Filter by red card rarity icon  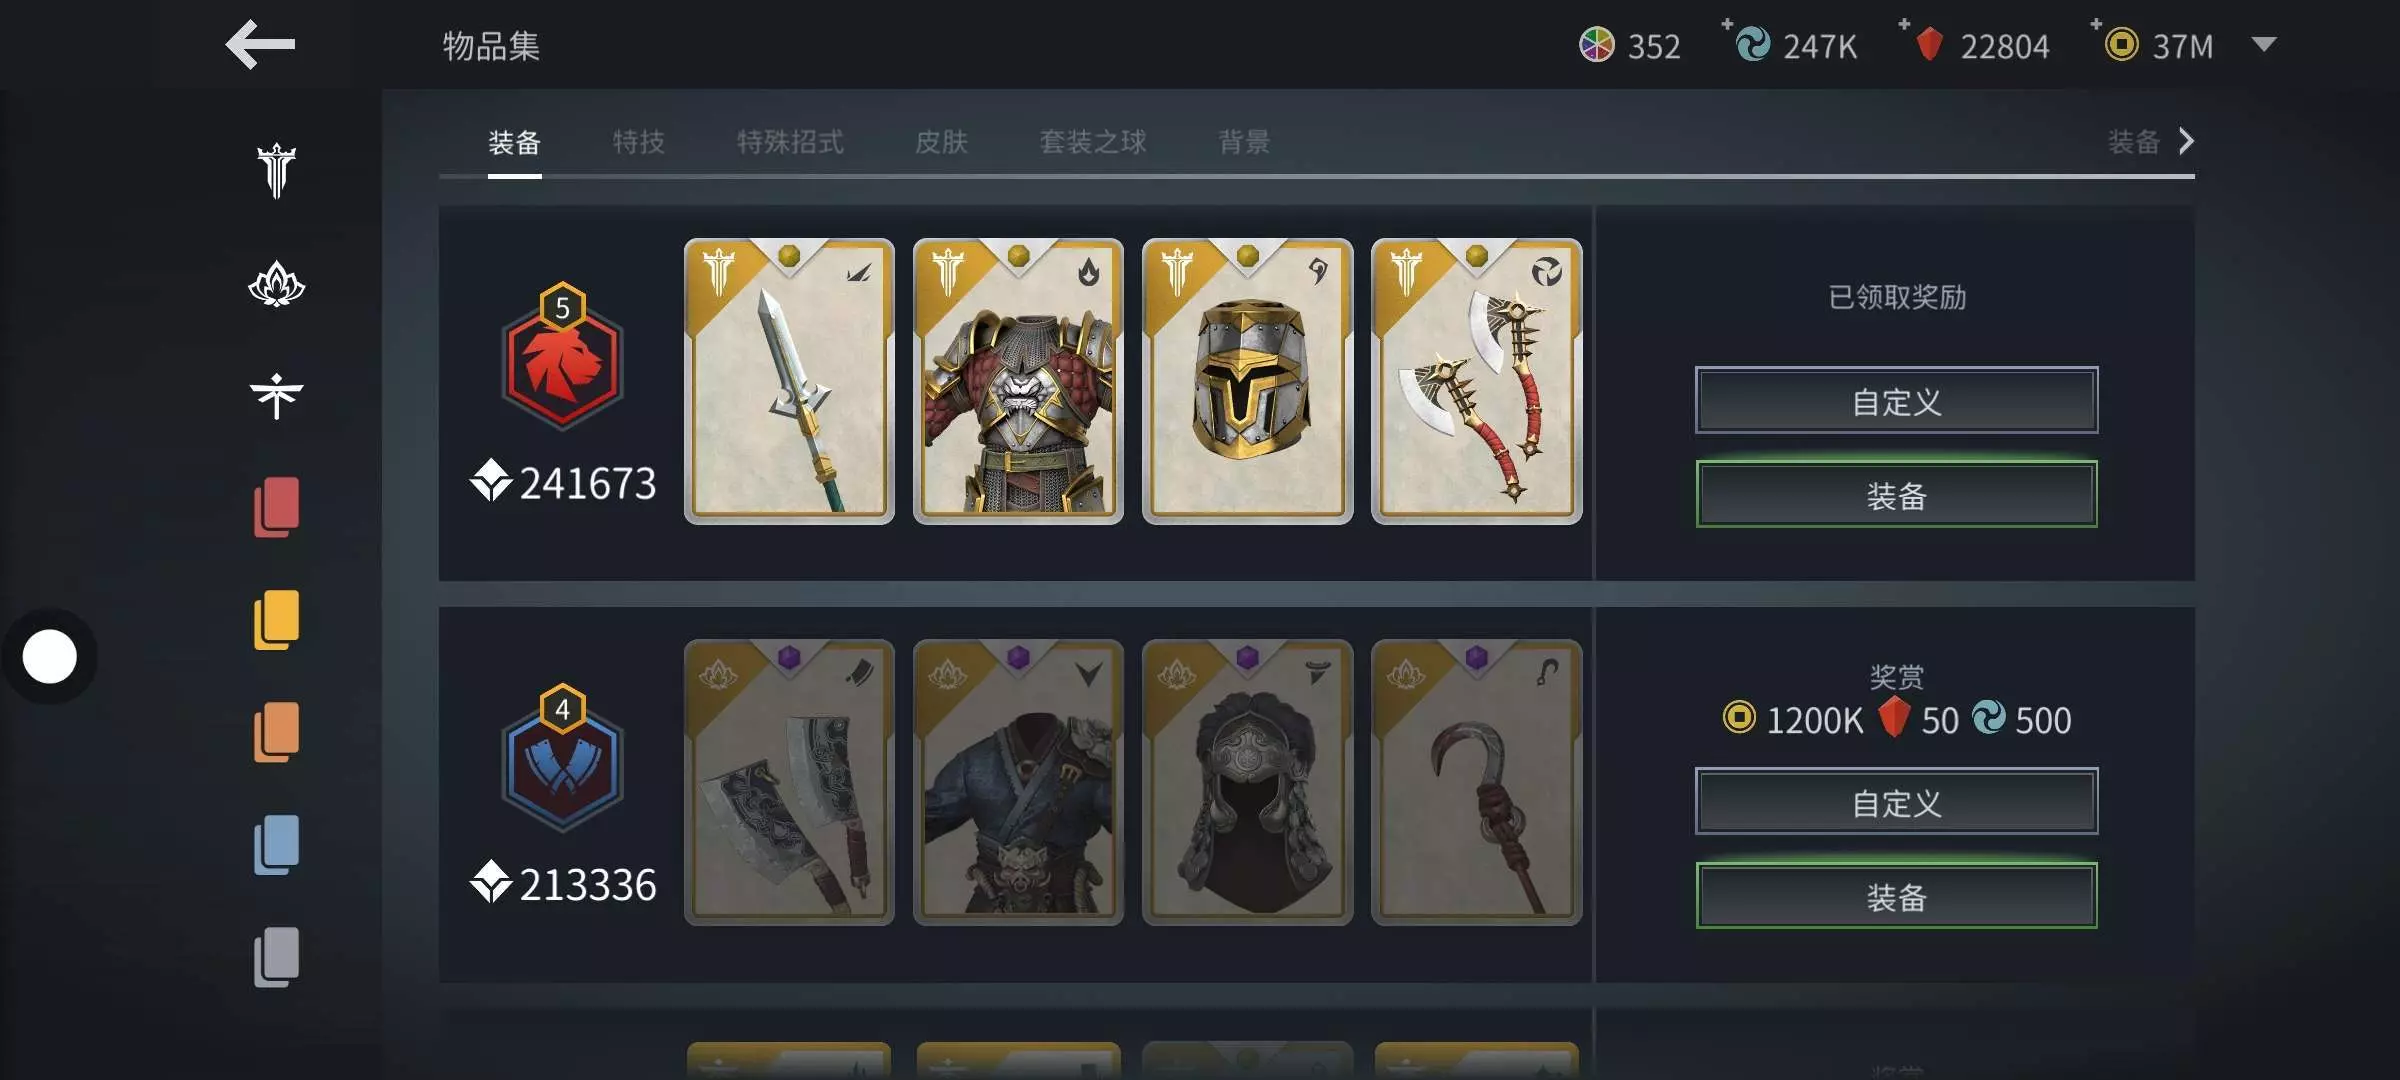pos(277,507)
